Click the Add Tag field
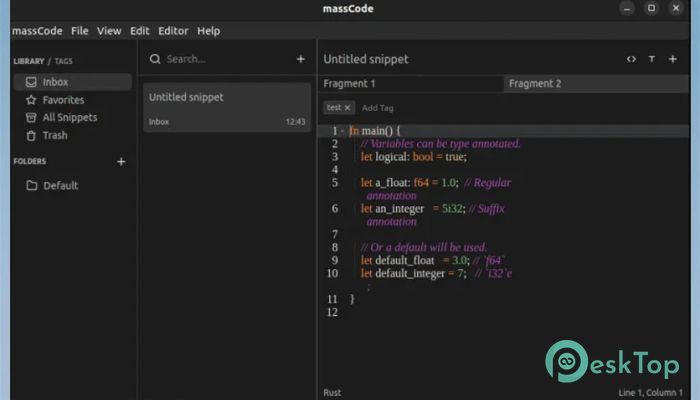 [x=378, y=108]
